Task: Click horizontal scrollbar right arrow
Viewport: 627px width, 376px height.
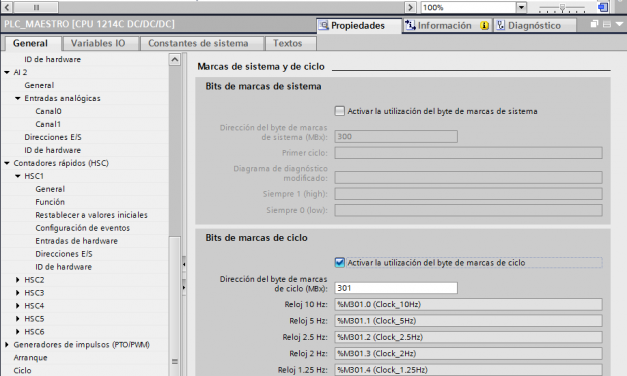Action: (x=410, y=7)
